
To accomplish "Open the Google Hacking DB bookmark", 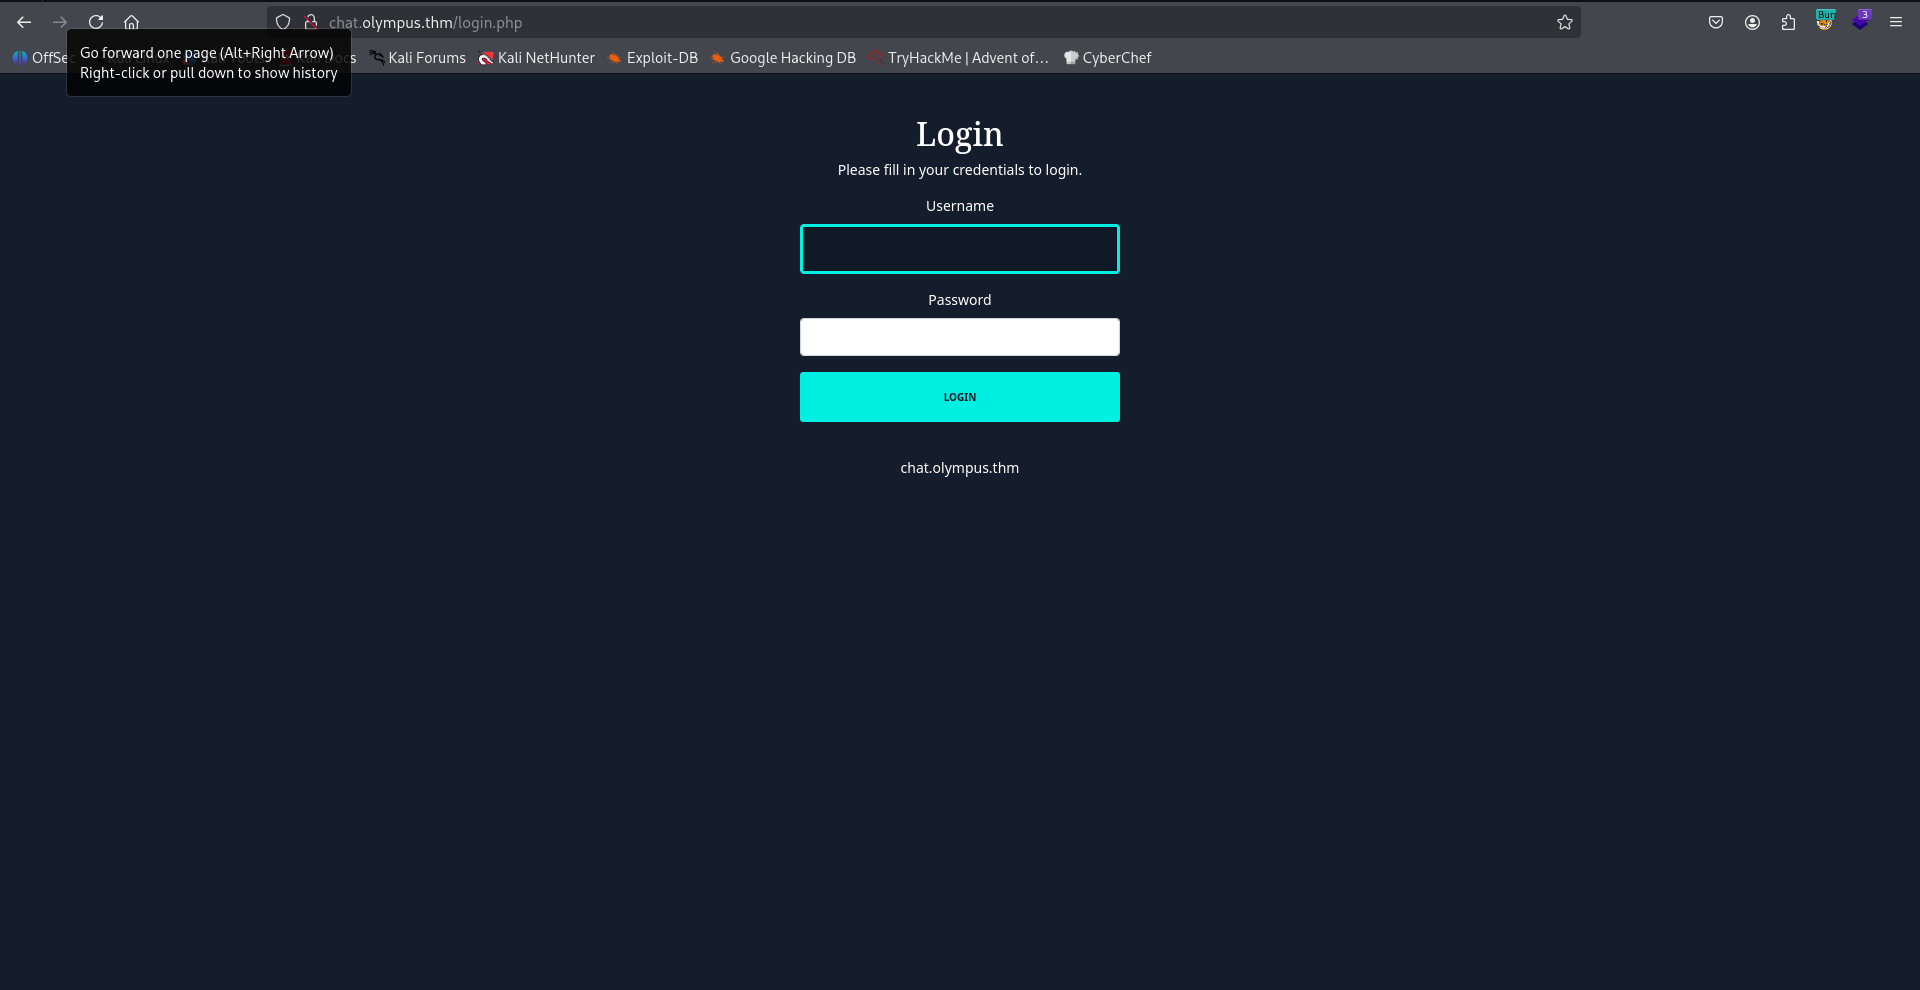I will [783, 58].
